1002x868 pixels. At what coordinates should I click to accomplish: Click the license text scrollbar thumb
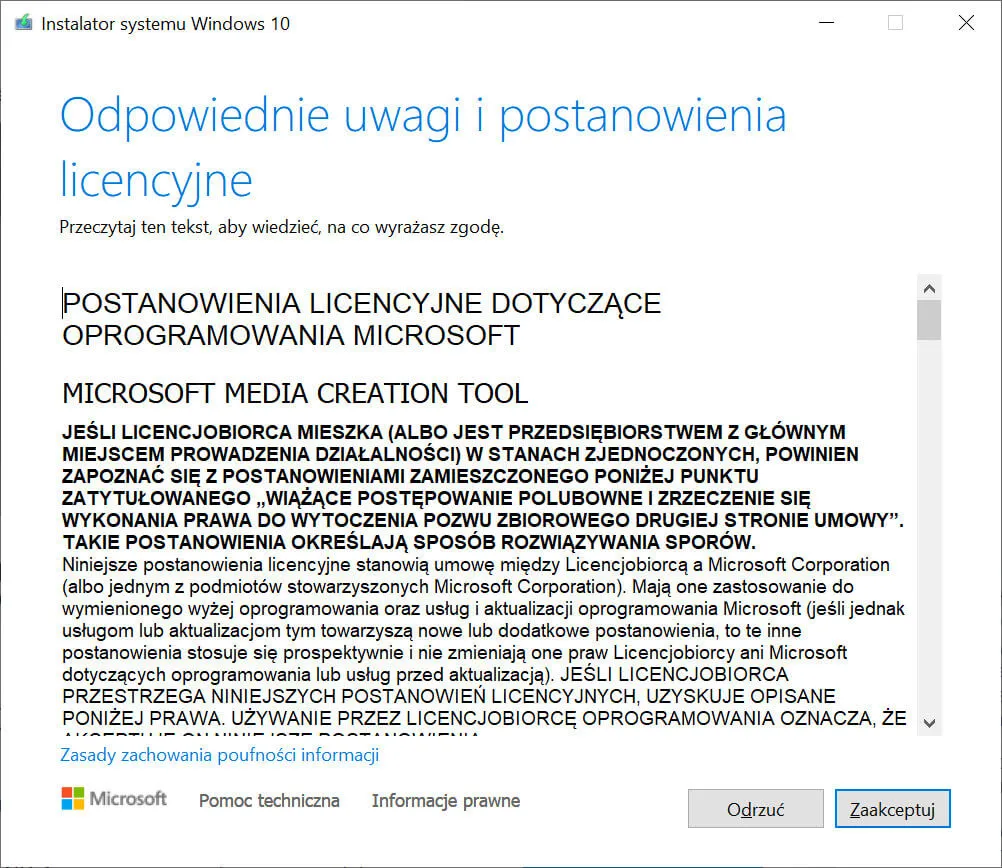tap(929, 320)
